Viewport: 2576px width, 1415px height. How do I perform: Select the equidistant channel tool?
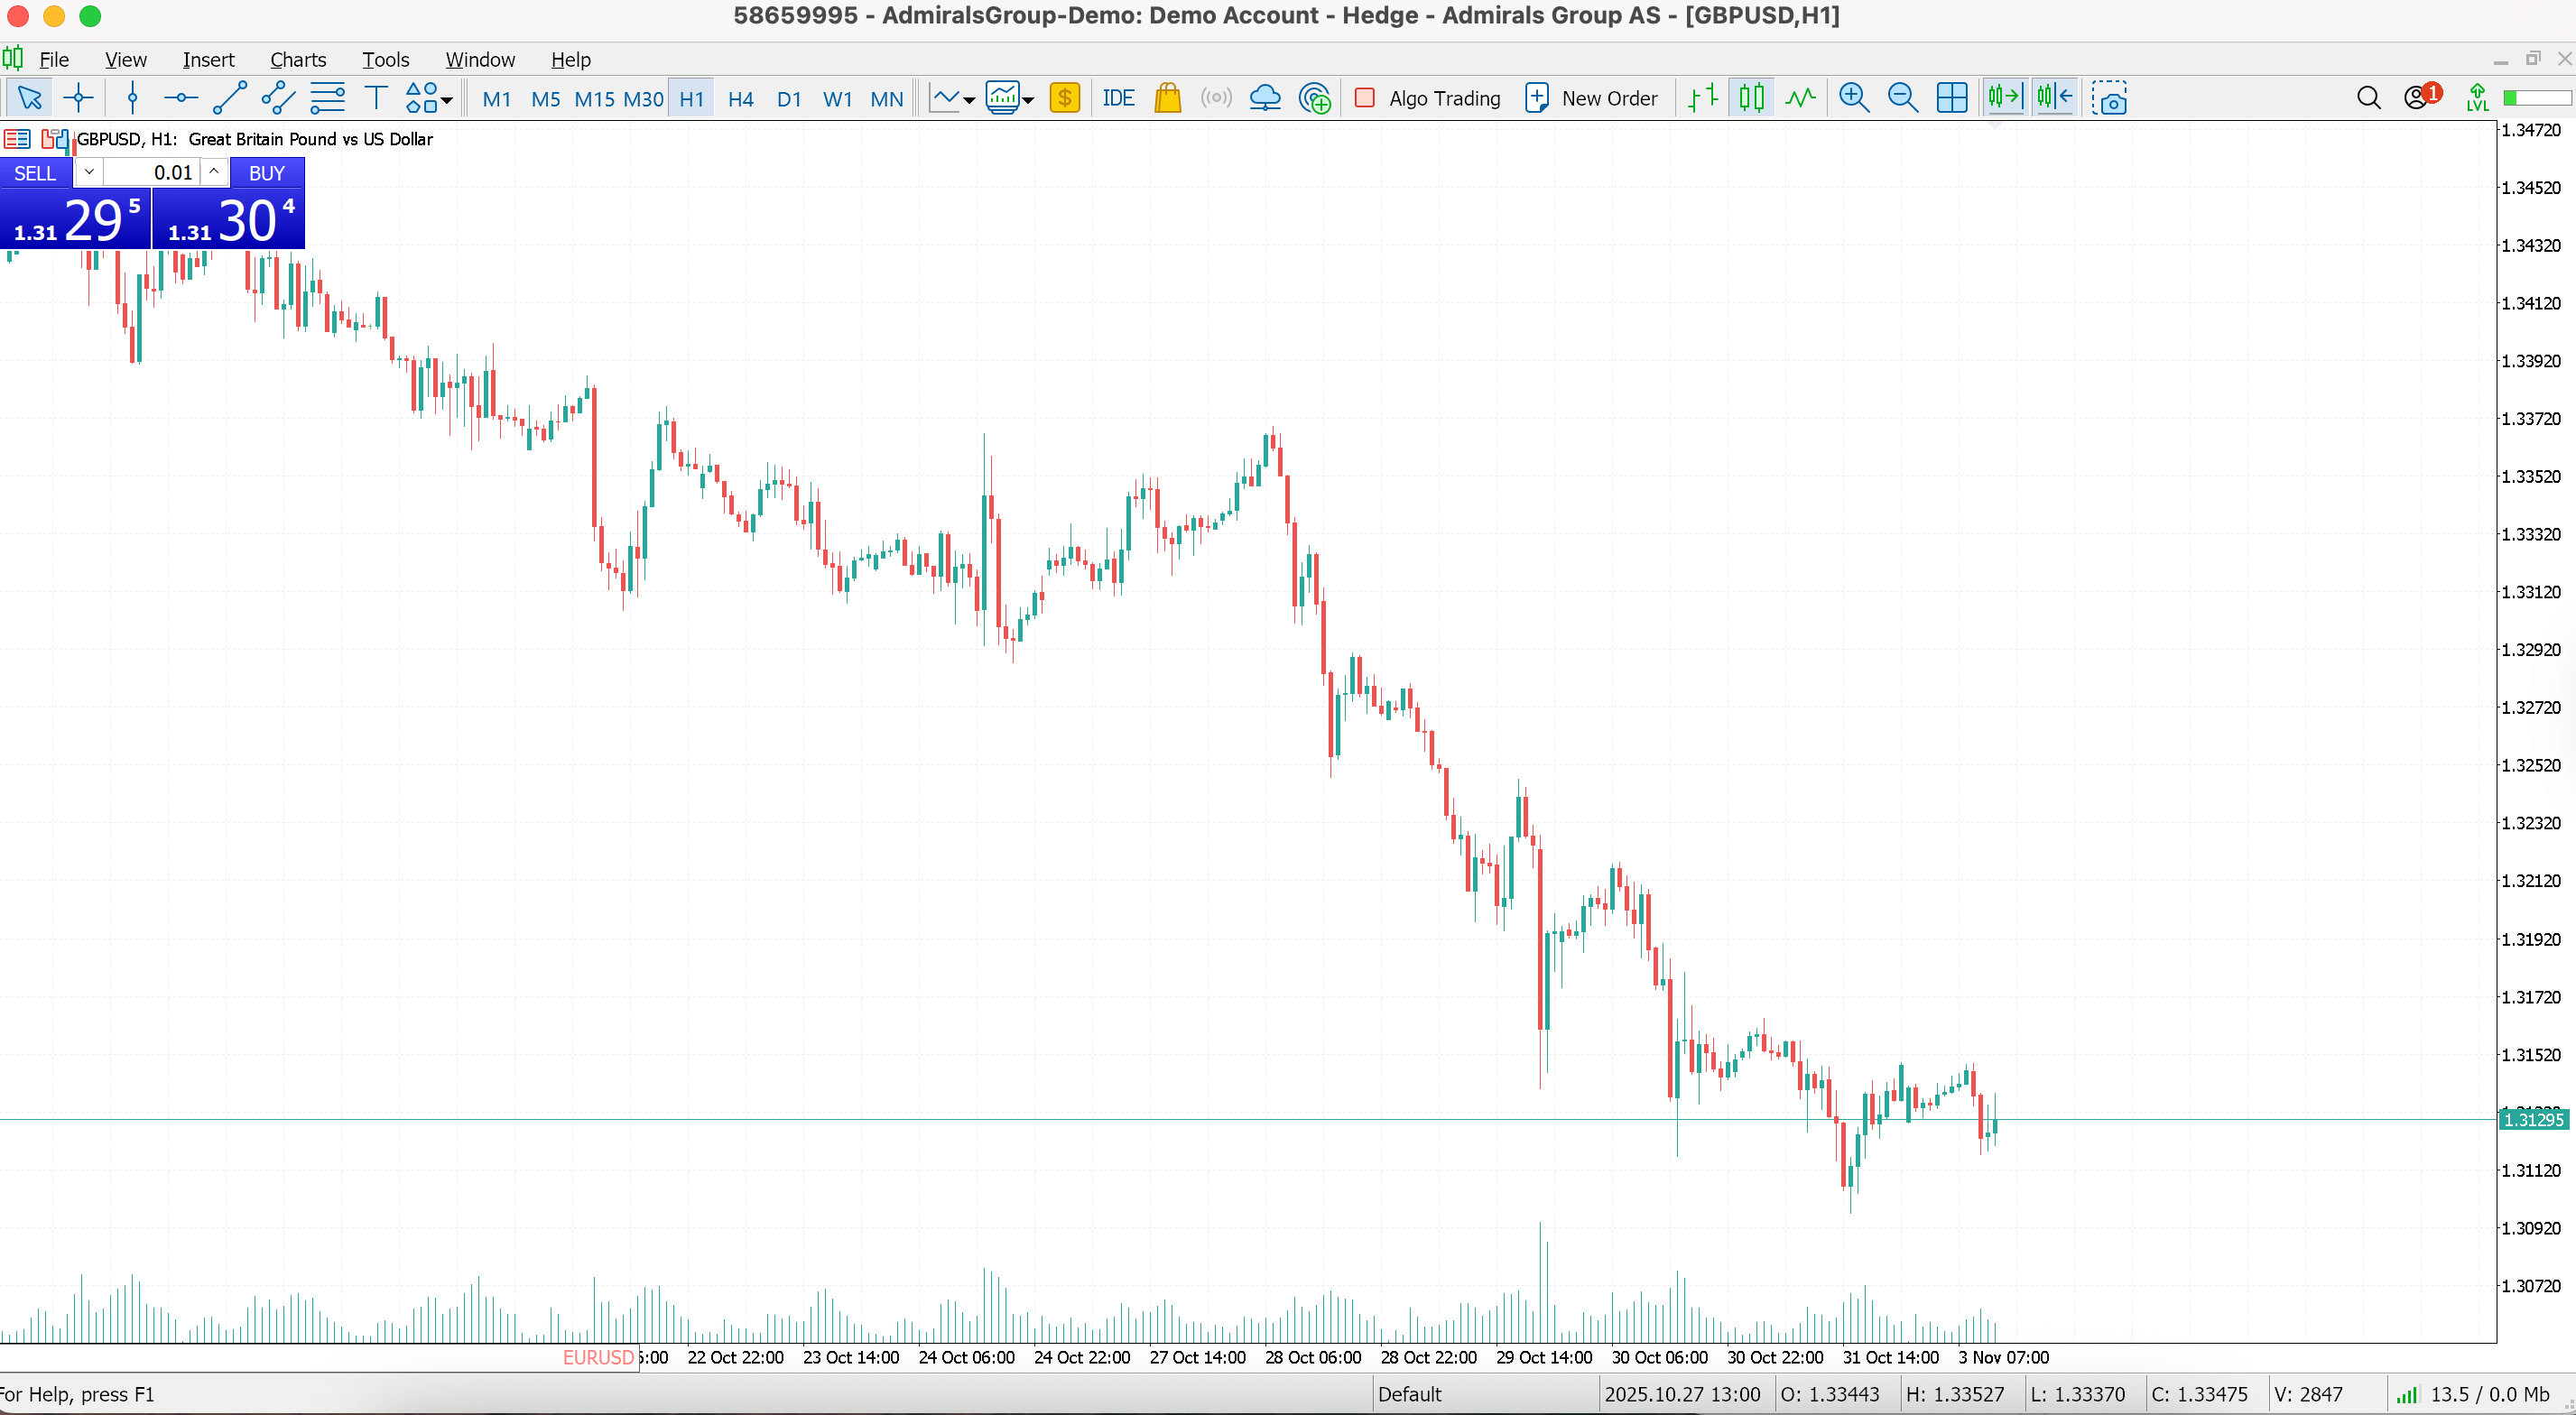278,98
